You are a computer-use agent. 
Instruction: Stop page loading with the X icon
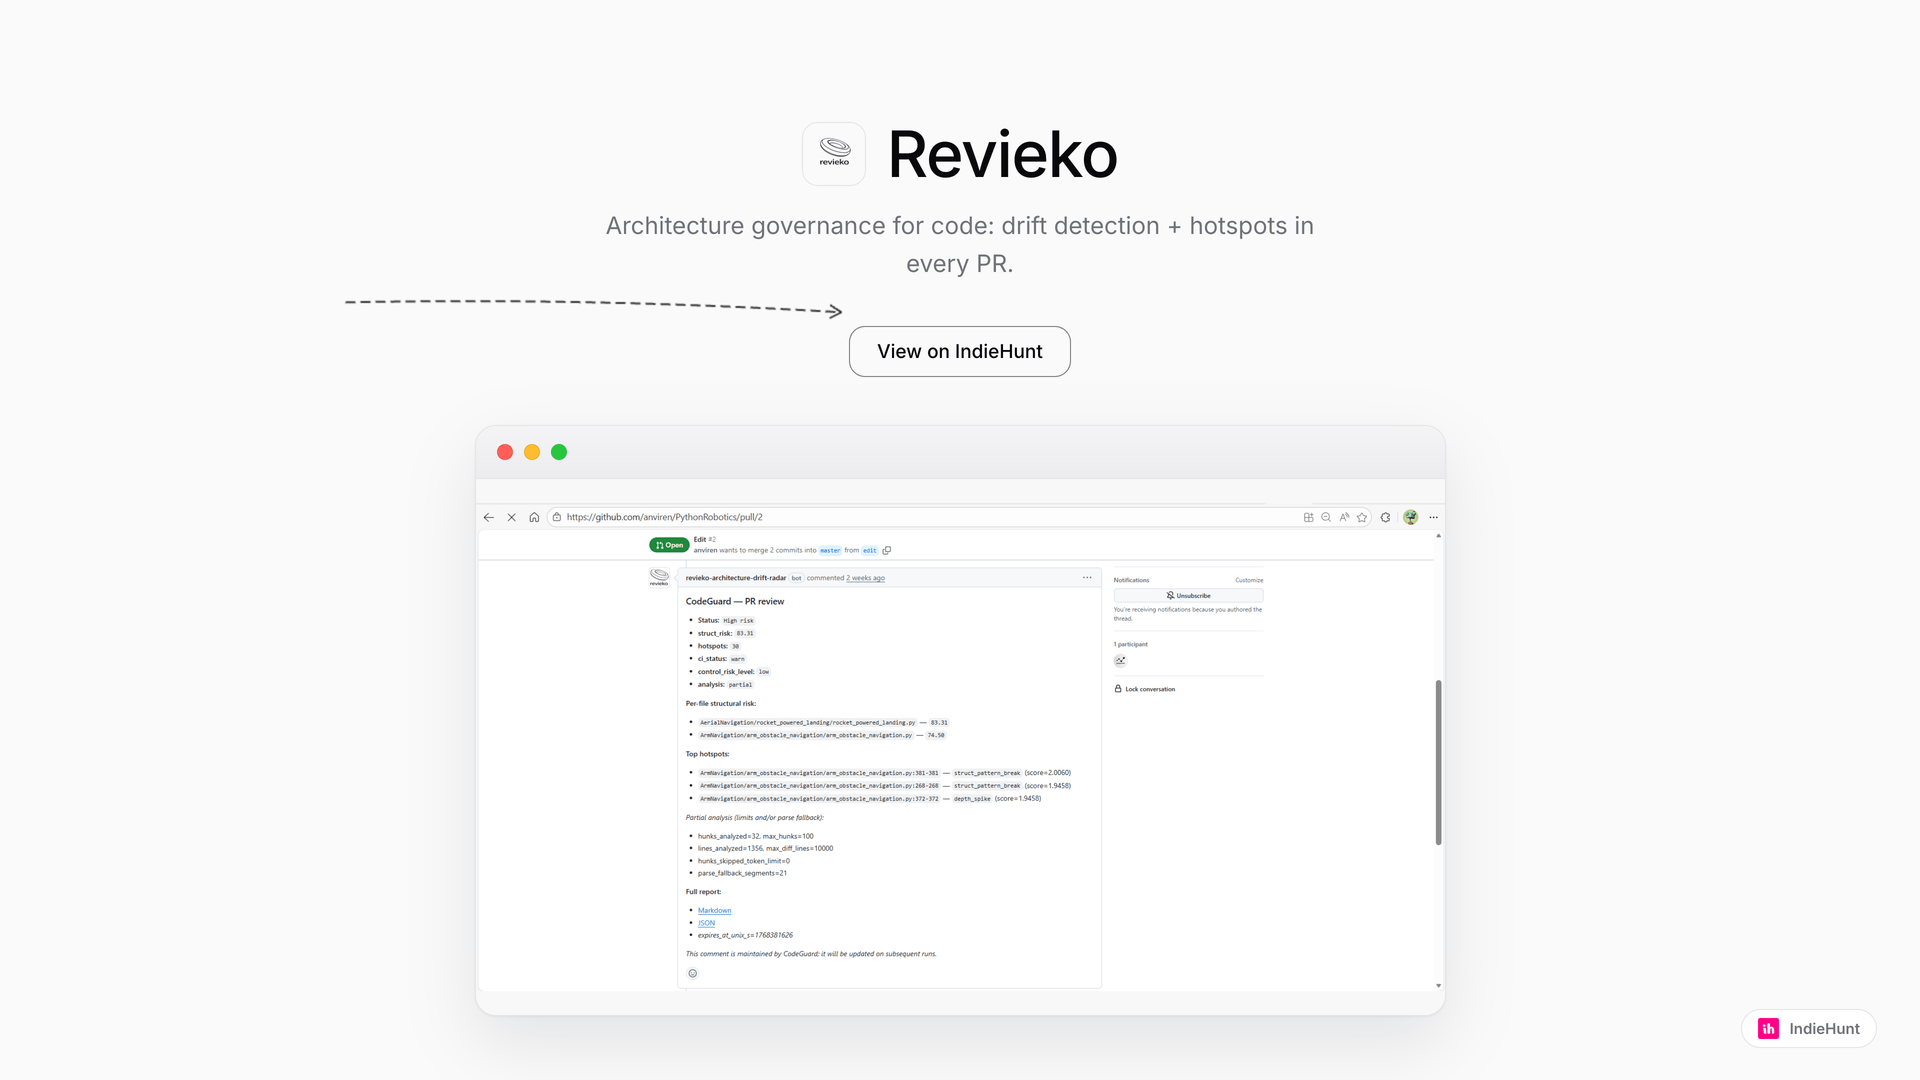click(x=511, y=517)
